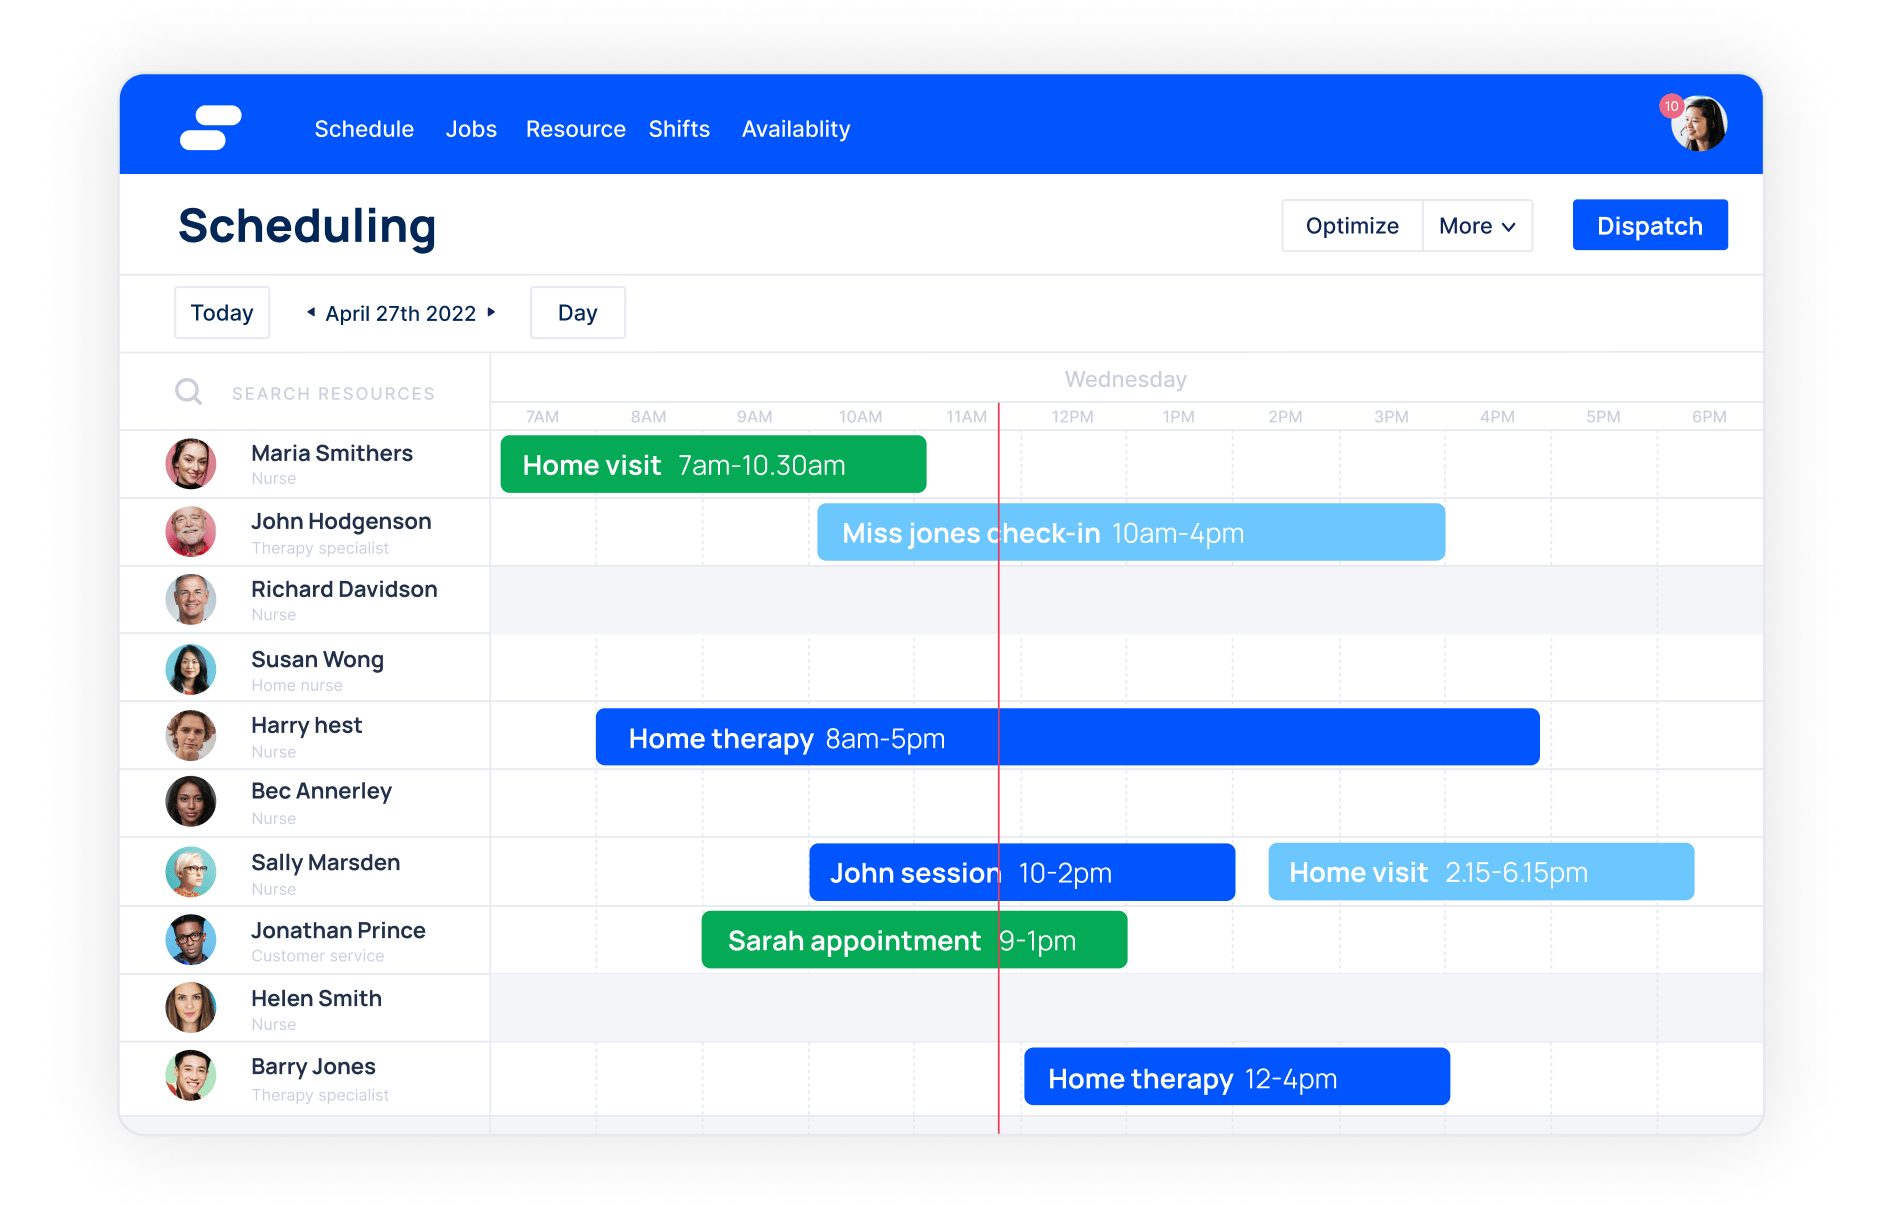1886x1206 pixels.
Task: Expand the More dropdown
Action: 1477,226
